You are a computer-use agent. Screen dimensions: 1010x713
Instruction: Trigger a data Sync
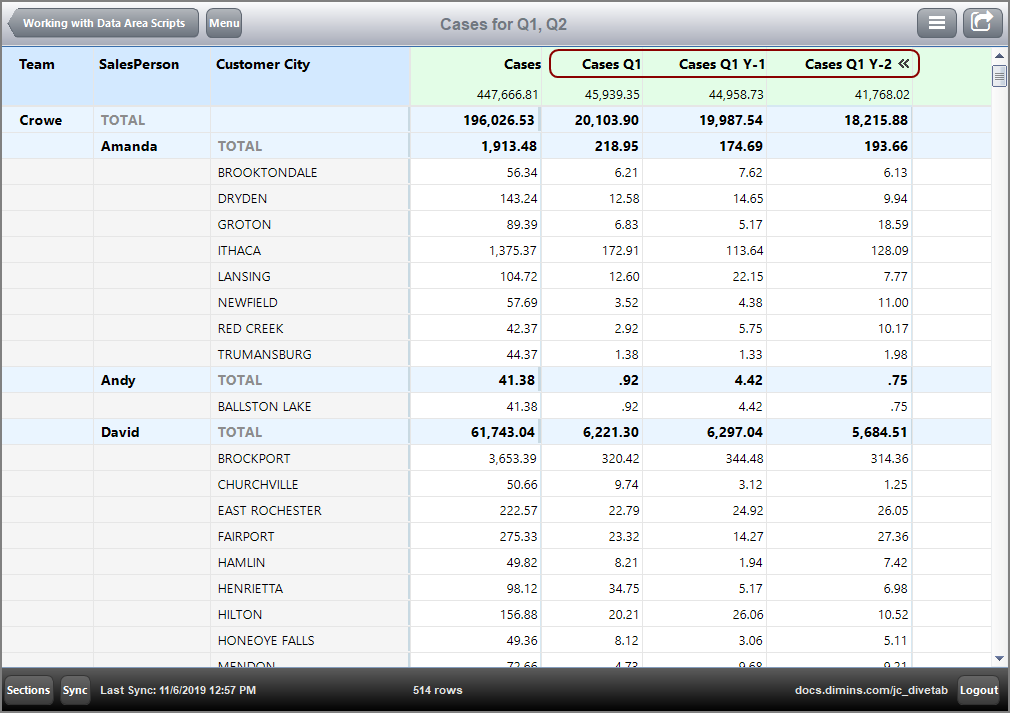point(75,690)
